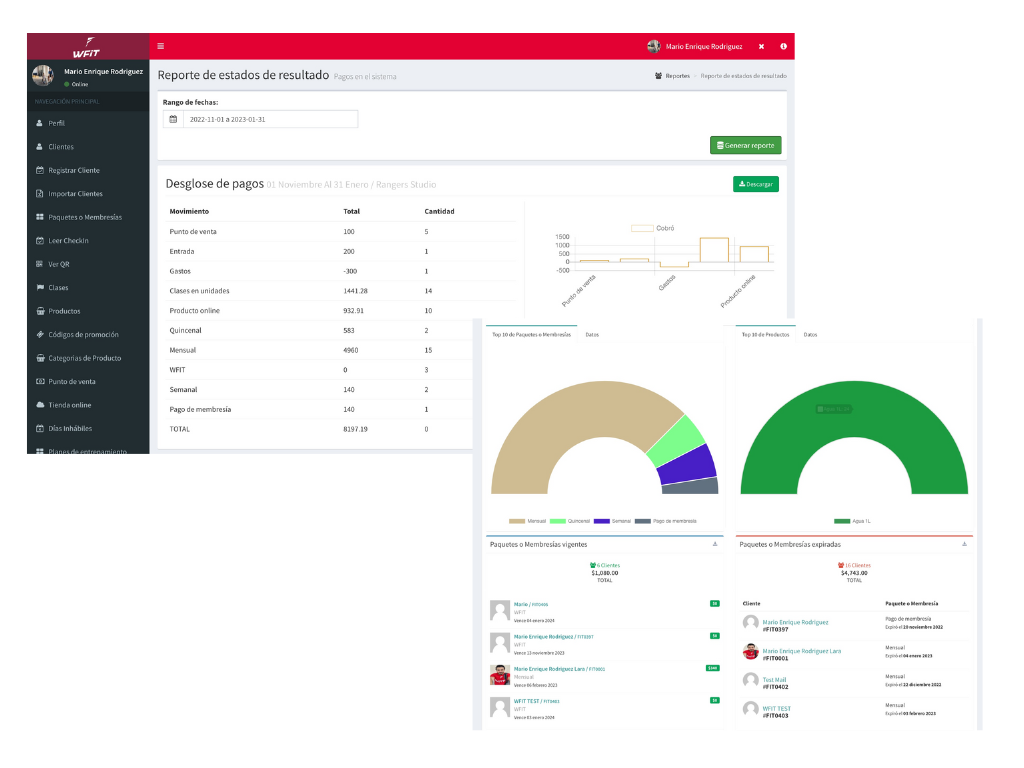
Task: Click the Perfil user icon in sidebar
Action: (x=39, y=123)
